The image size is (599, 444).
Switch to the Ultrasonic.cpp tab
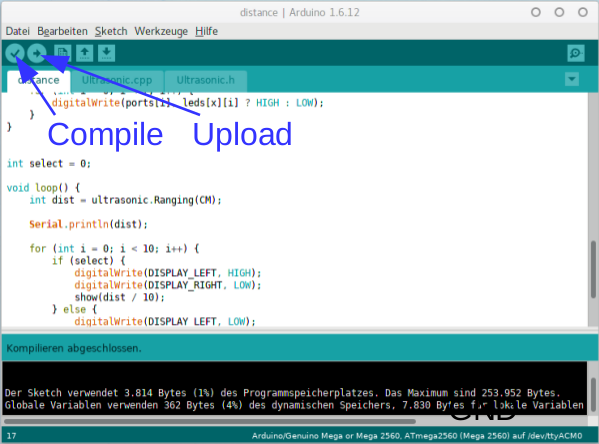tap(117, 80)
